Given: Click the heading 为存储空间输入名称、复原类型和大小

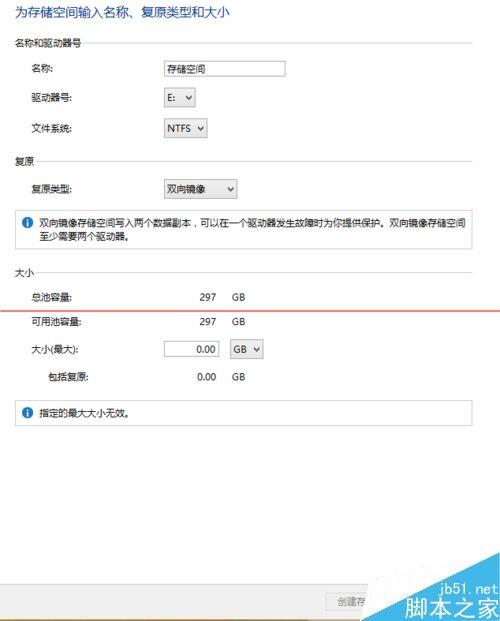Looking at the screenshot, I should 122,12.
